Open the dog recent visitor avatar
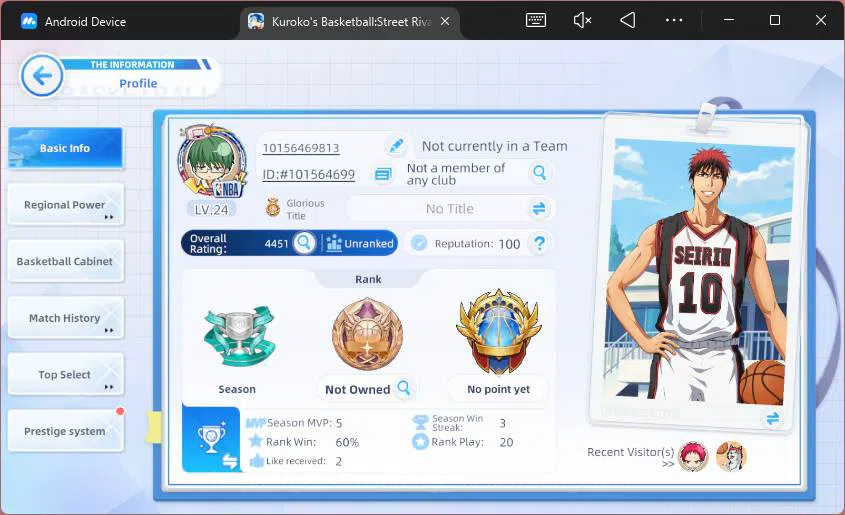 (731, 456)
